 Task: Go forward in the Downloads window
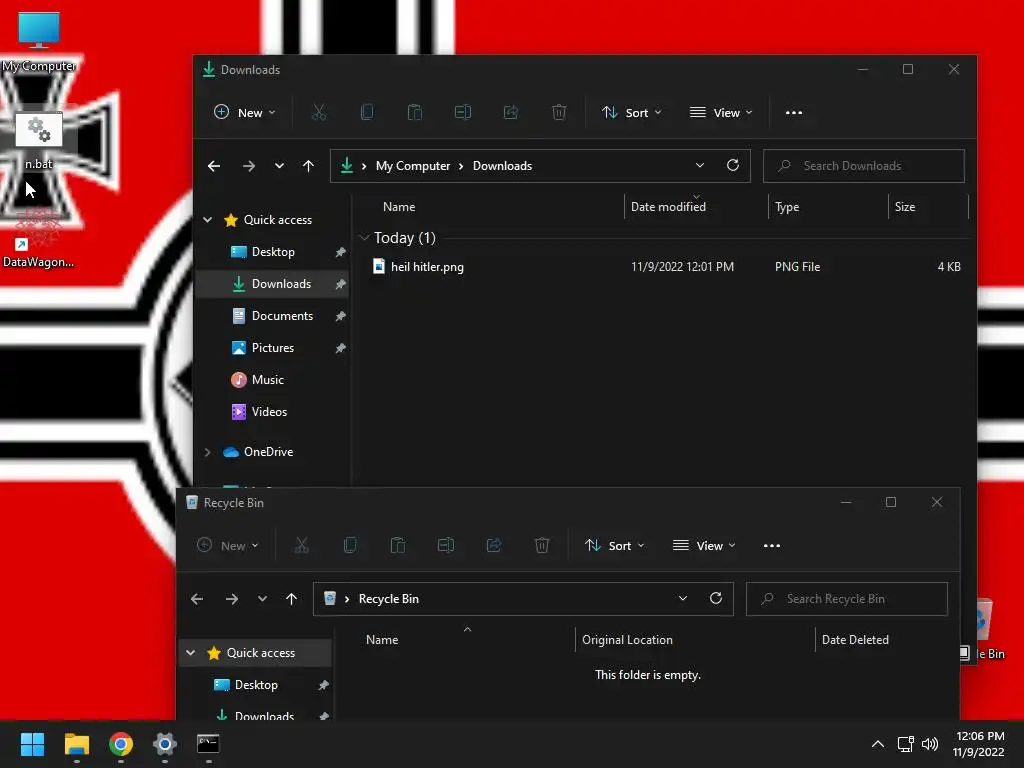tap(249, 166)
